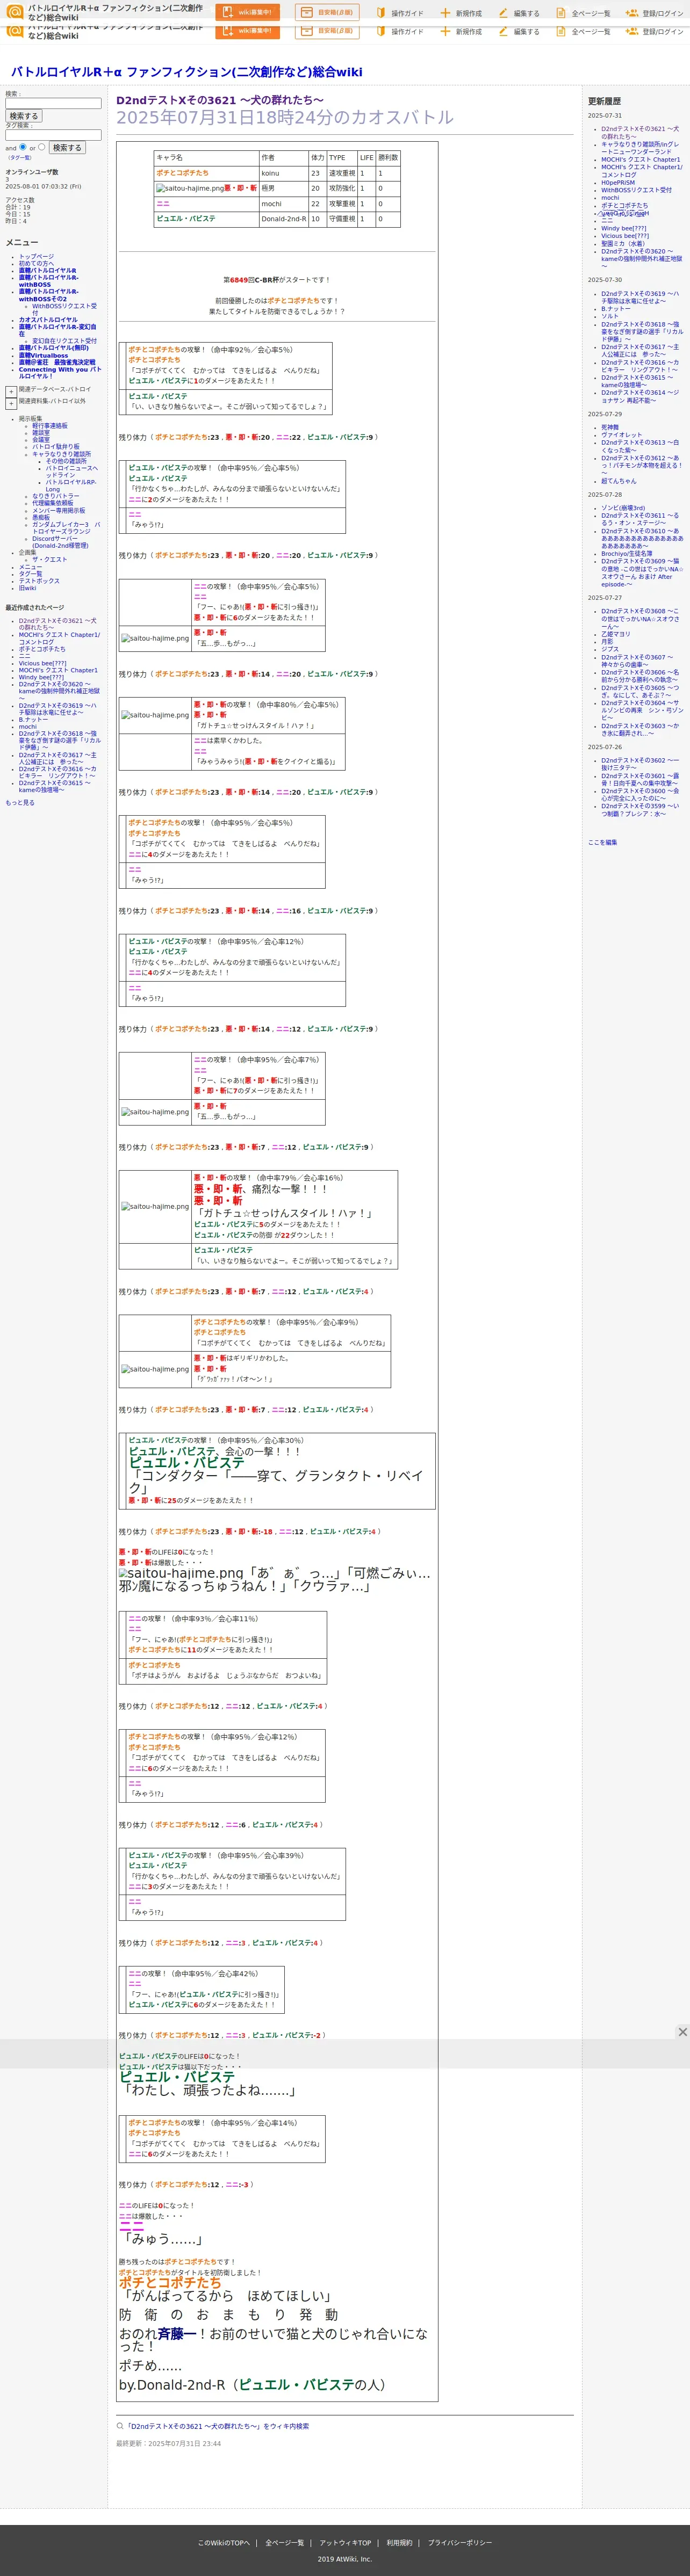Screen dimensions: 690x2576
Task: Open 死神無 in the 2025-07-29 history
Action: 609,427
